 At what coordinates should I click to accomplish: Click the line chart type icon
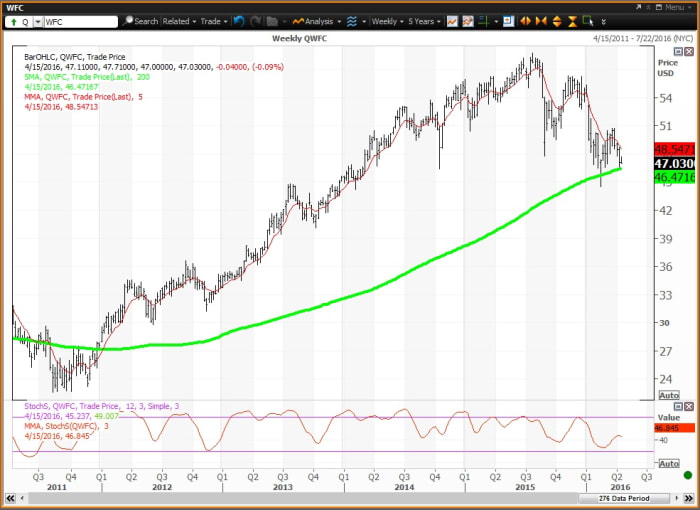point(453,20)
